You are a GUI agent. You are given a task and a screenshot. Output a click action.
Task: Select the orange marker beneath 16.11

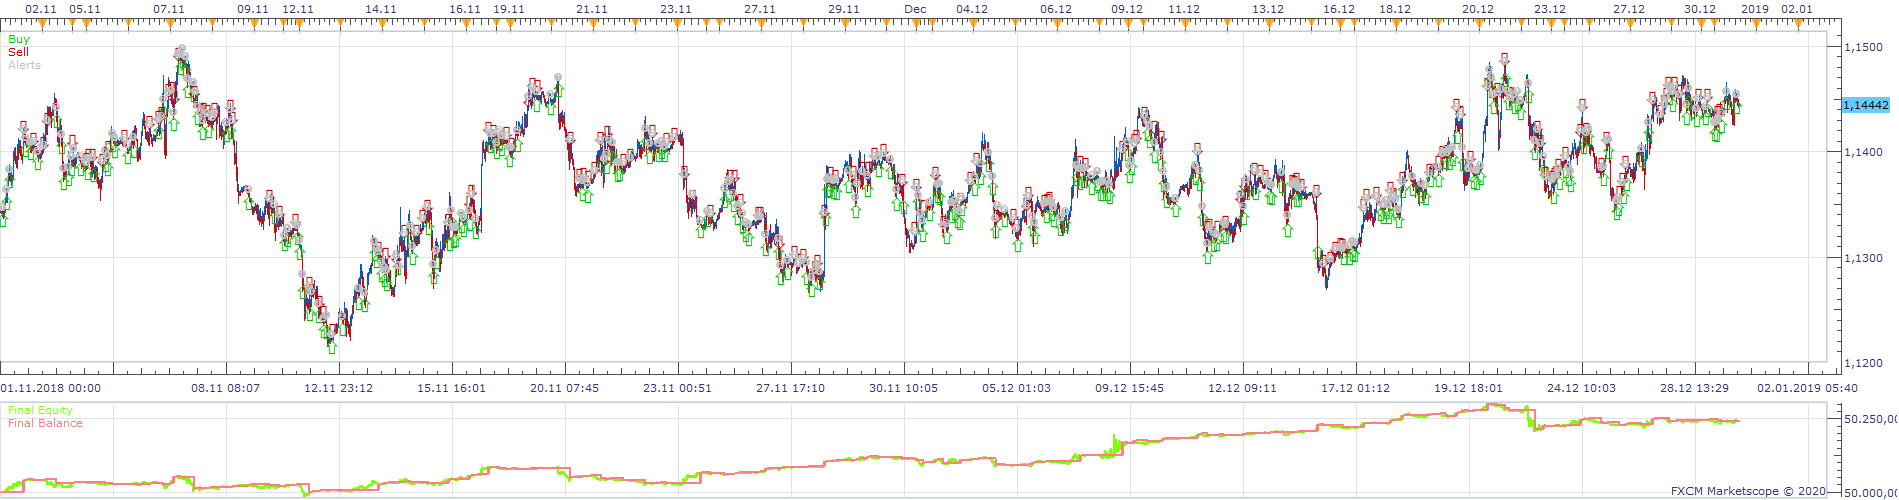click(x=464, y=23)
